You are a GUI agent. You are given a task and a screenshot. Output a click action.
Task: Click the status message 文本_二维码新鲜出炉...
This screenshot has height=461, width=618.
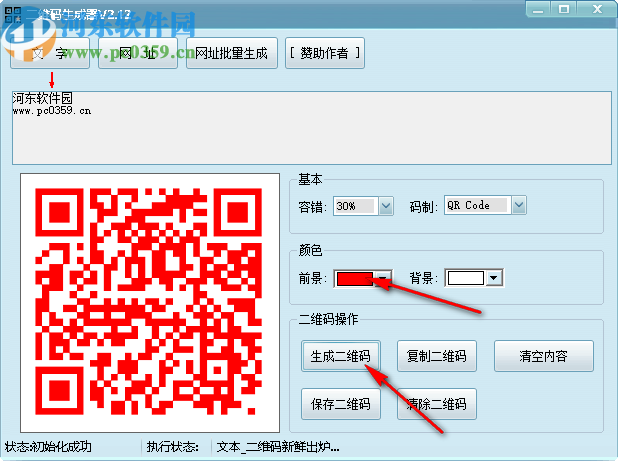click(x=278, y=447)
